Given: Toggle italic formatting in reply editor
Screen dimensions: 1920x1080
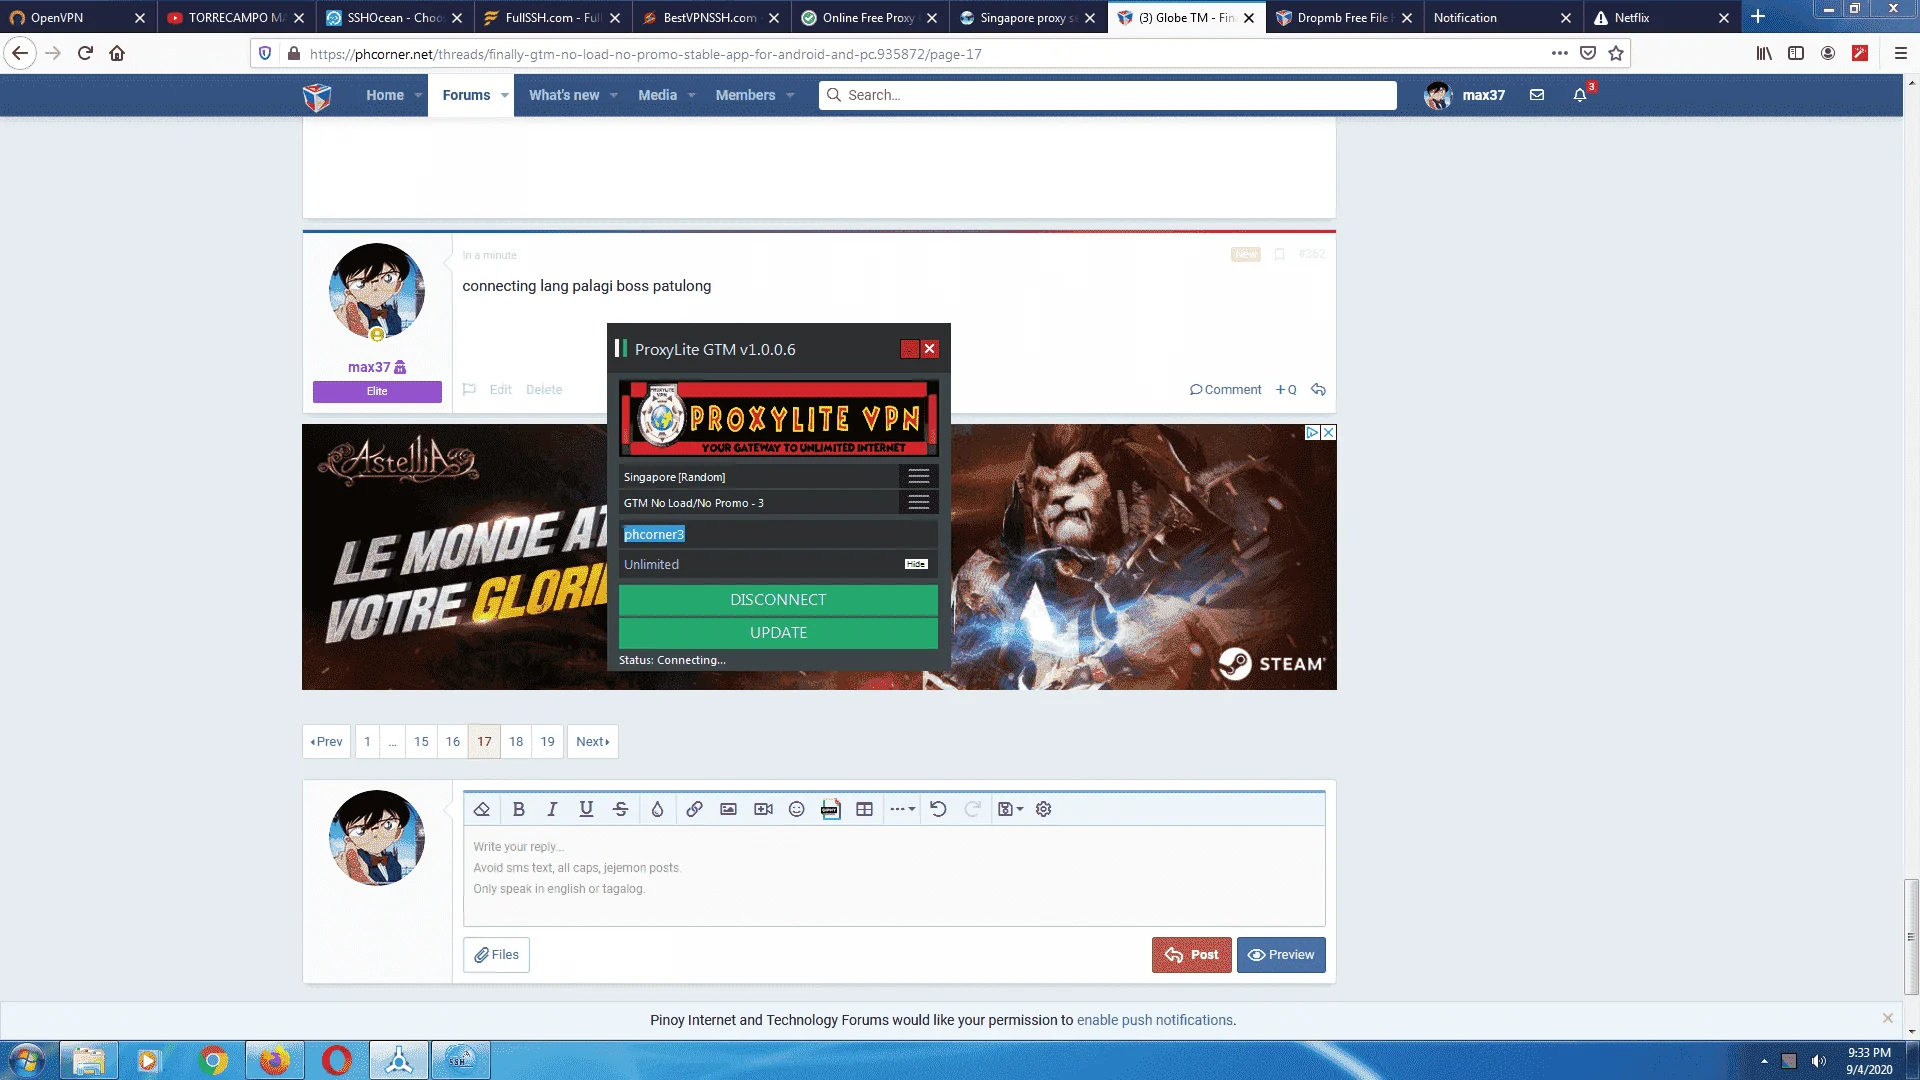Looking at the screenshot, I should pyautogui.click(x=552, y=809).
